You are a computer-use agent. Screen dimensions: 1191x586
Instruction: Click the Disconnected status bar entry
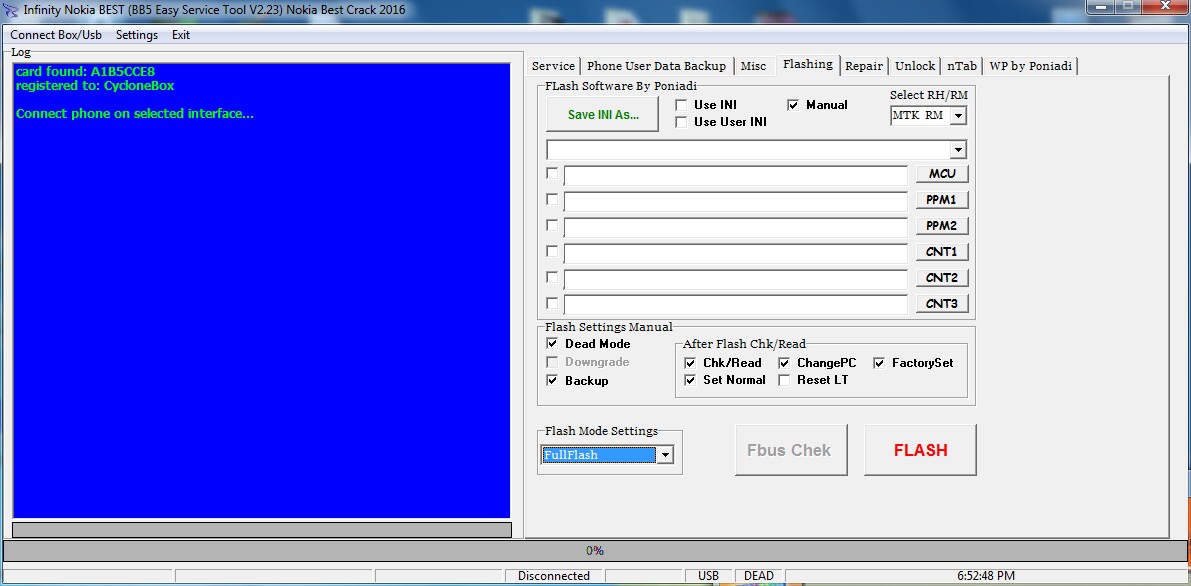pyautogui.click(x=554, y=576)
